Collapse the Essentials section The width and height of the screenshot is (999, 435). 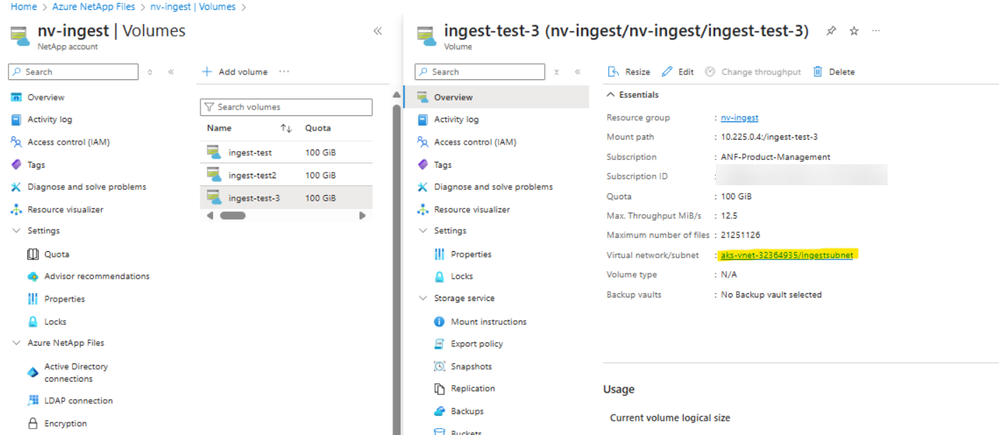pos(612,94)
